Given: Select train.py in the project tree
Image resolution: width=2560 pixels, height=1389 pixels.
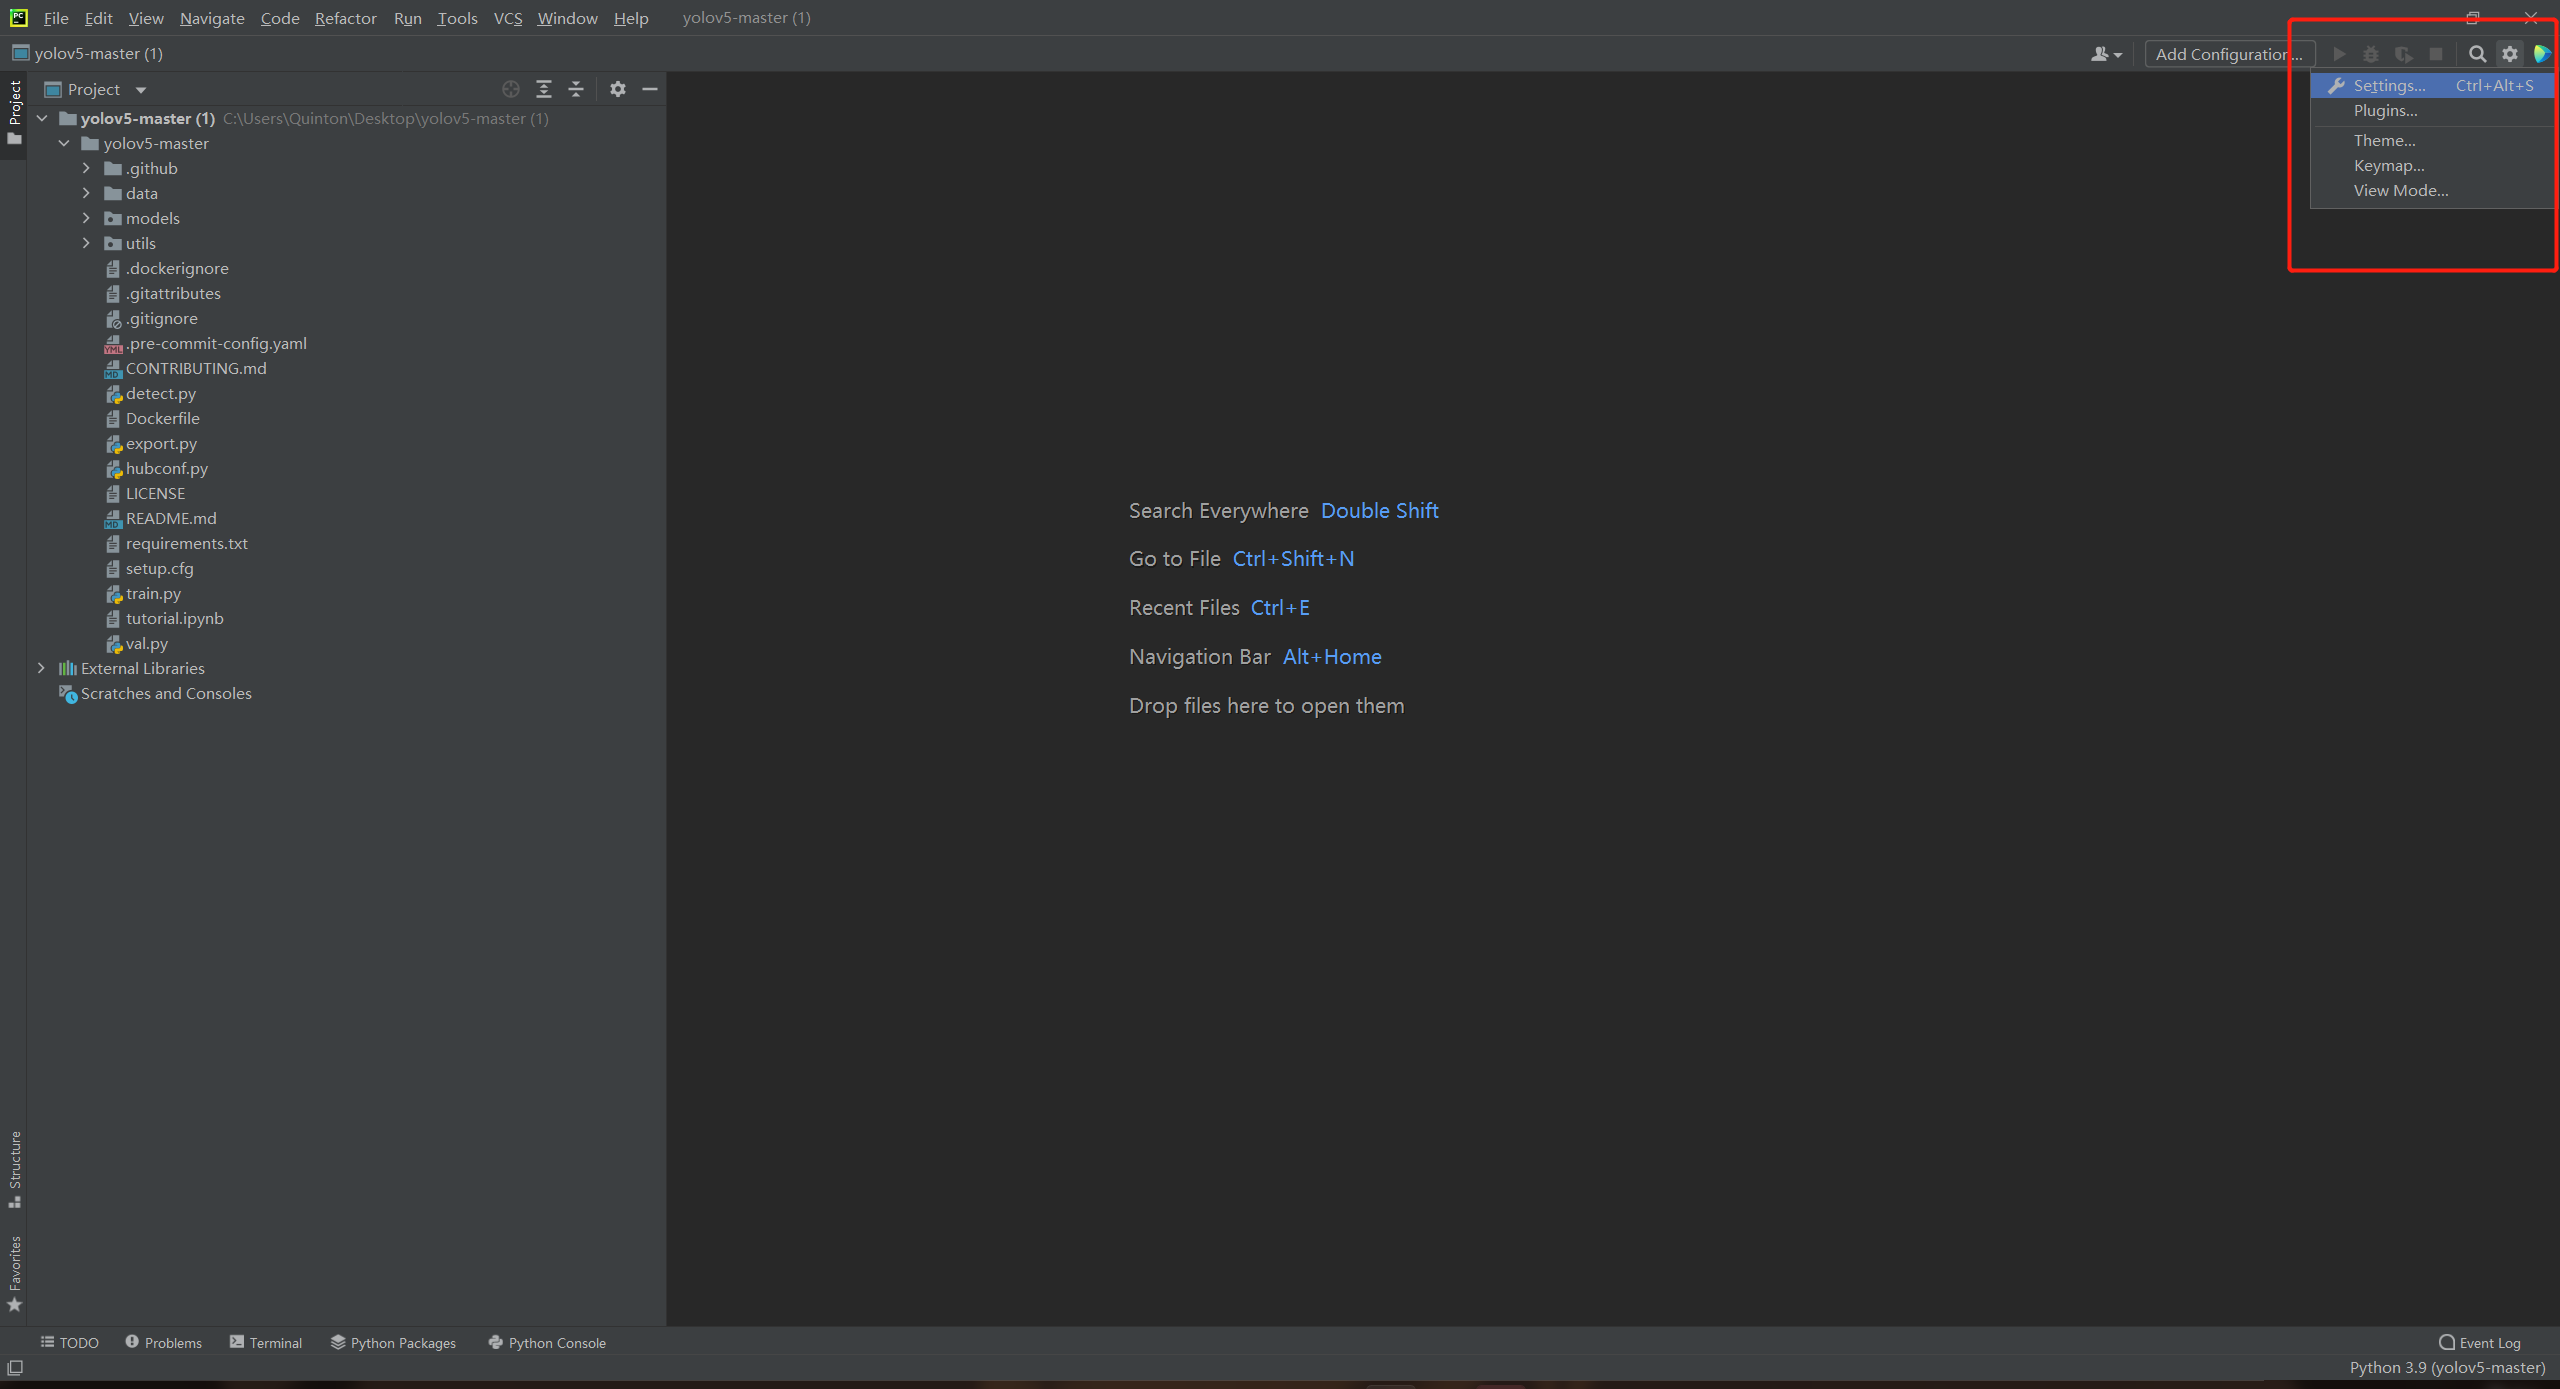Looking at the screenshot, I should [153, 593].
